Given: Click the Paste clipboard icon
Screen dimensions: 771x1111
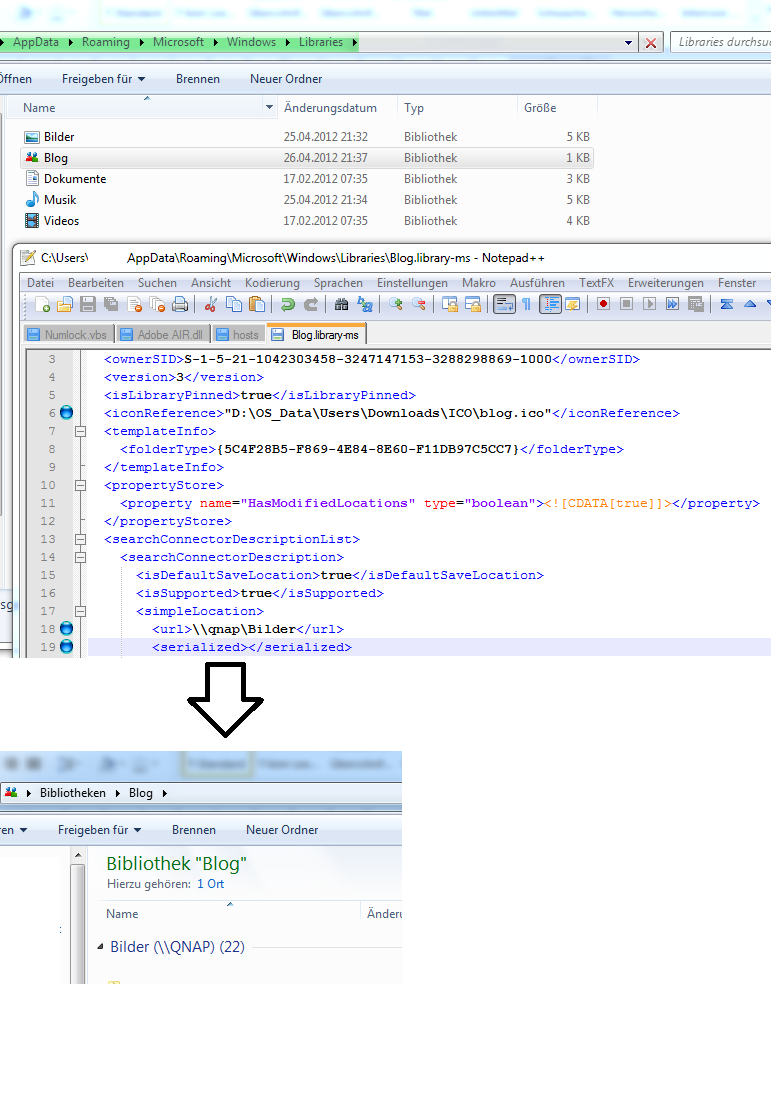Looking at the screenshot, I should pyautogui.click(x=257, y=305).
